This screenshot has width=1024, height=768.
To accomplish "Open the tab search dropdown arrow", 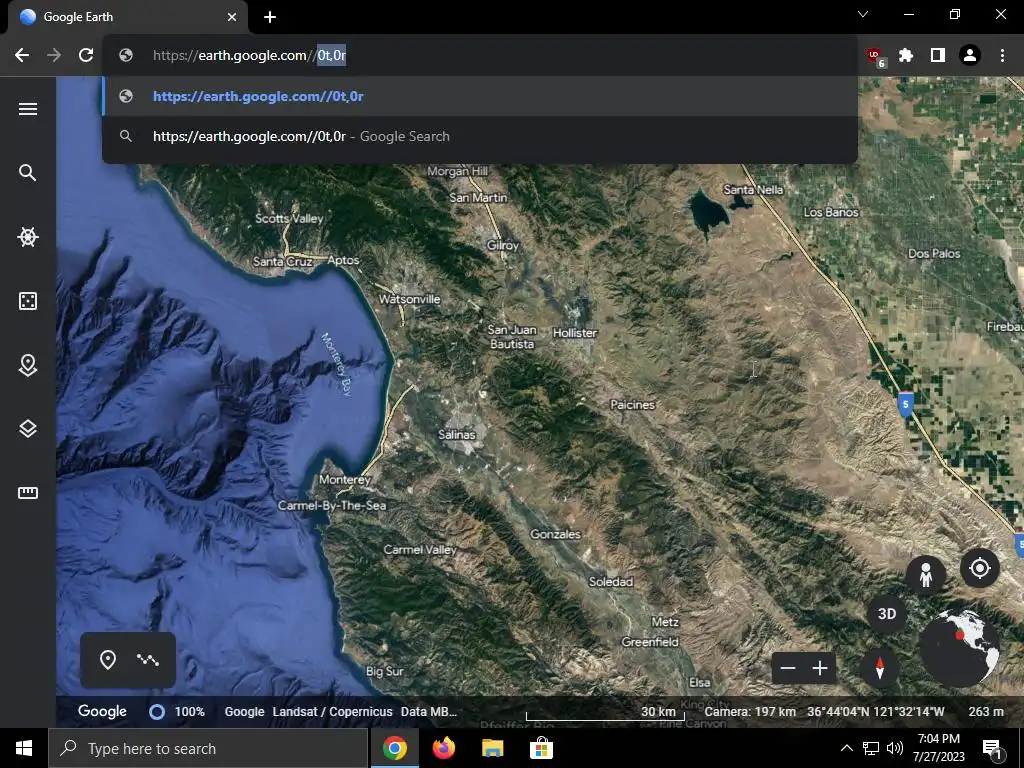I will pos(863,14).
